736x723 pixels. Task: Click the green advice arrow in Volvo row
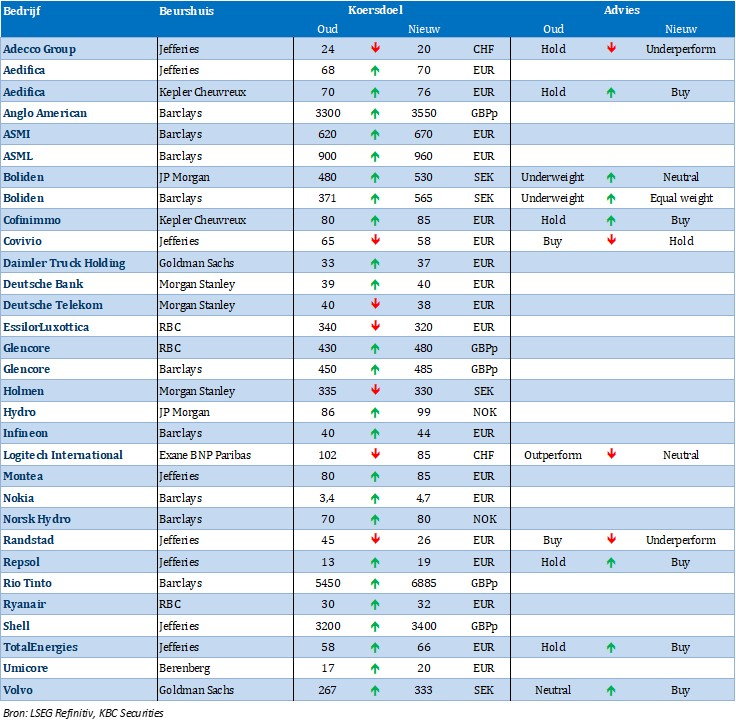(x=611, y=690)
